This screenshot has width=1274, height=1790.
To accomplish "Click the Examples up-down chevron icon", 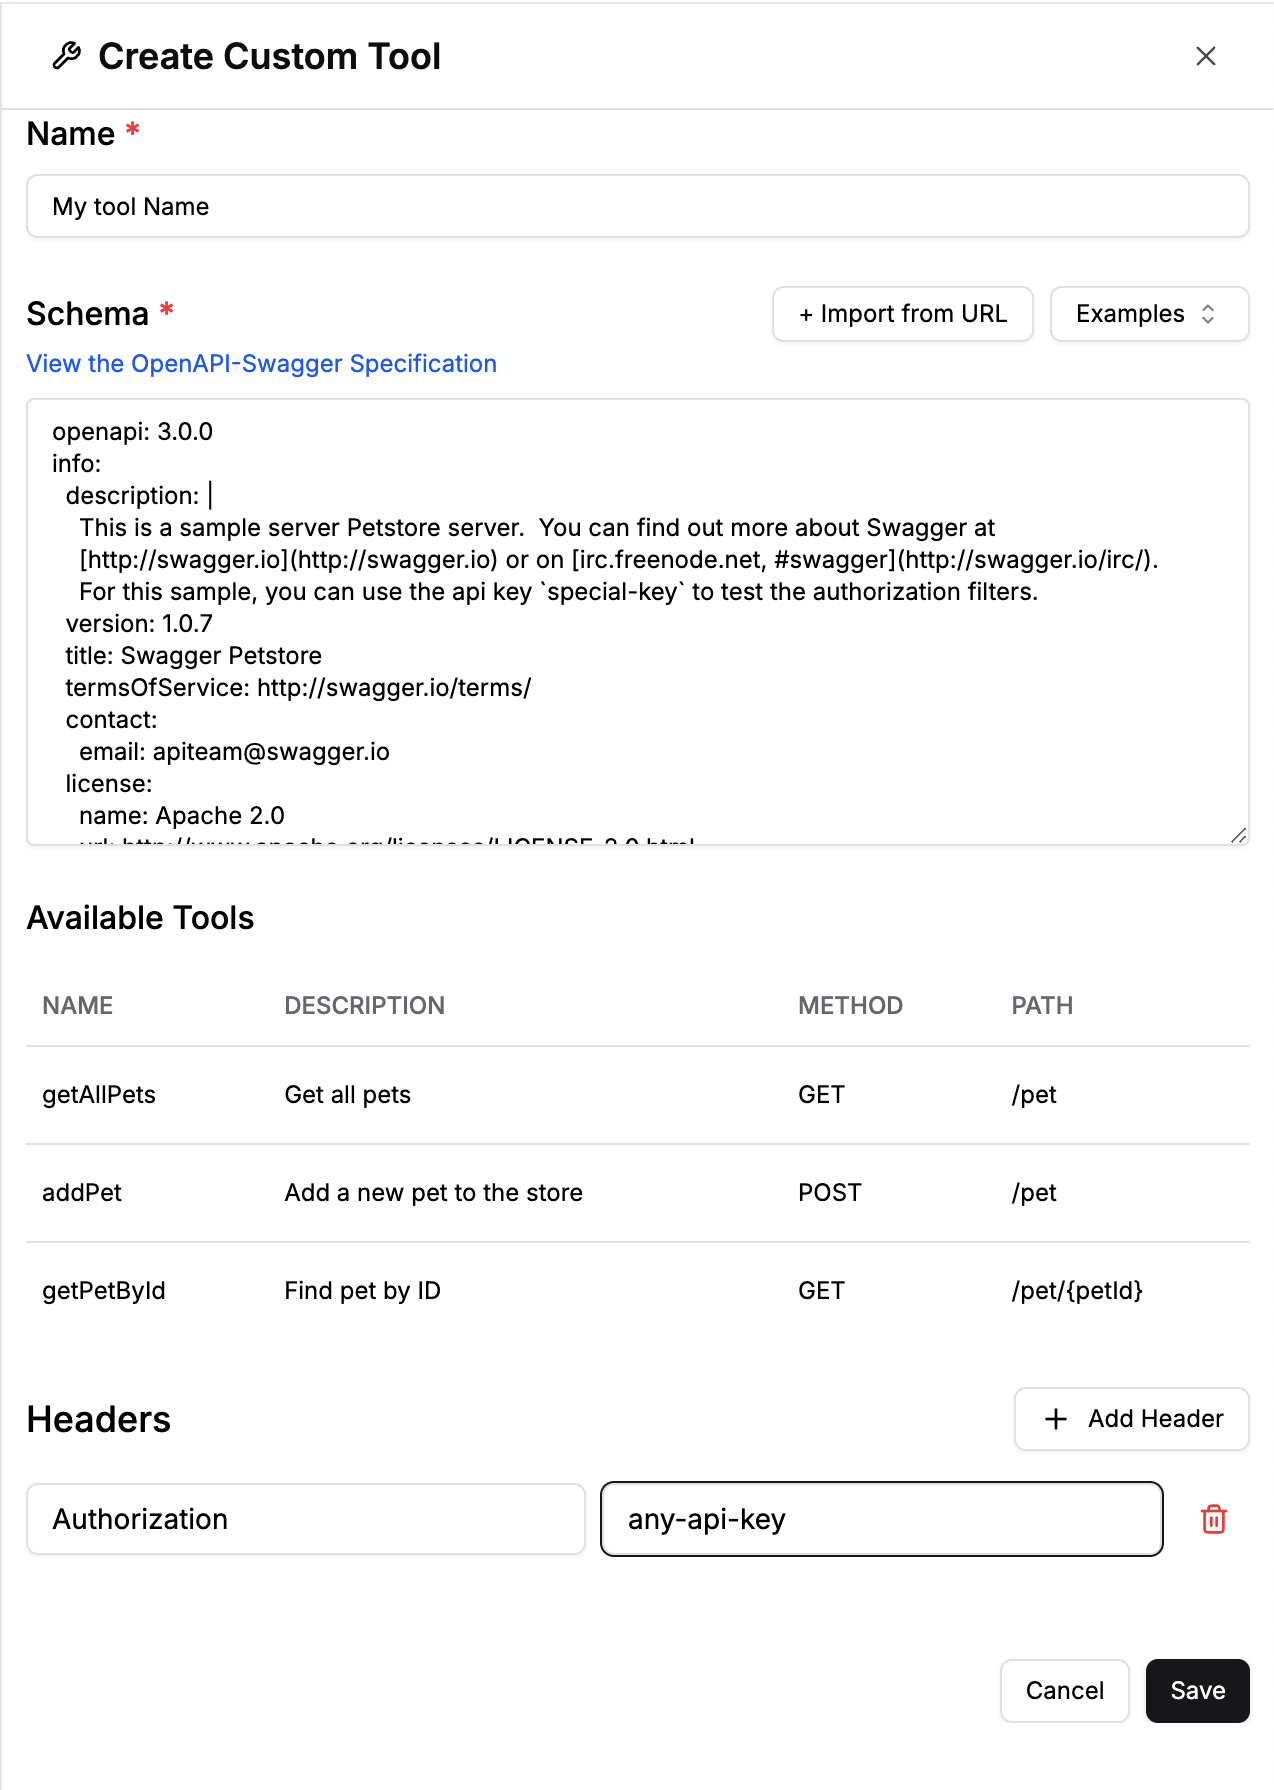I will coord(1208,314).
